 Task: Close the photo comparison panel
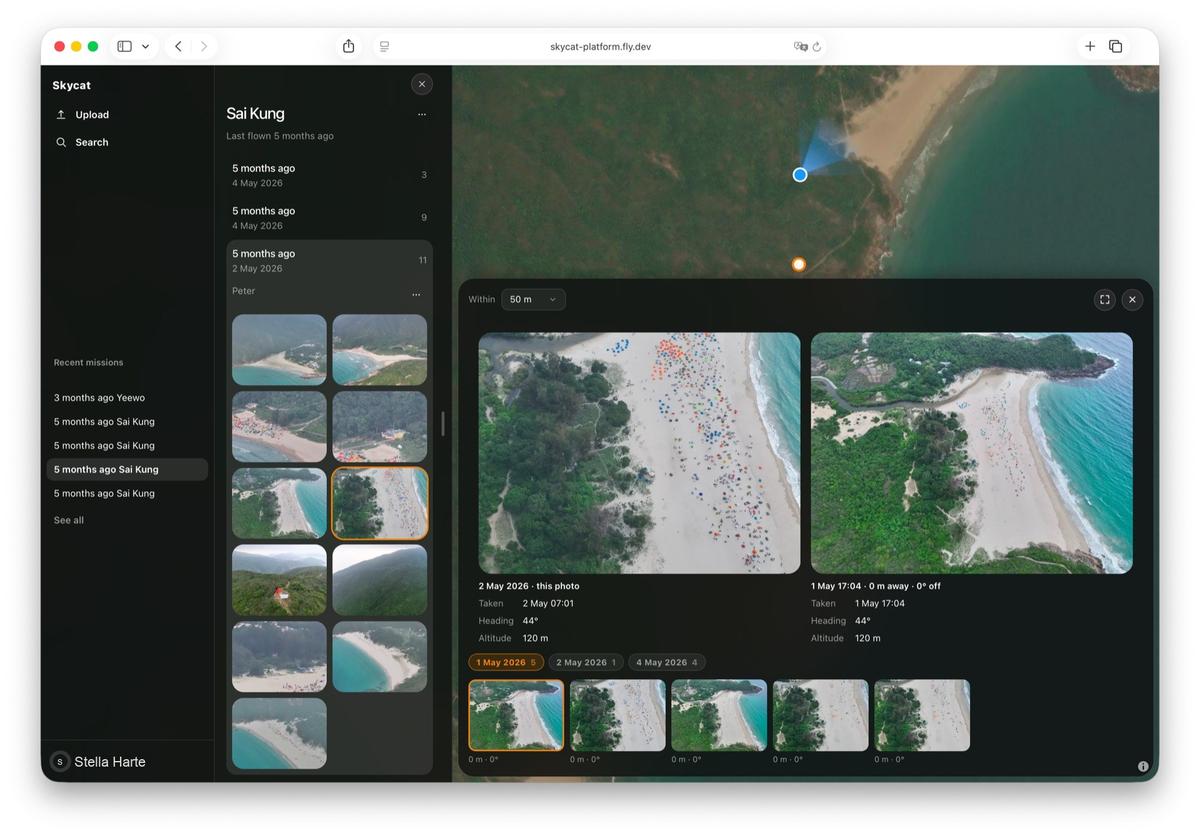pos(1132,299)
